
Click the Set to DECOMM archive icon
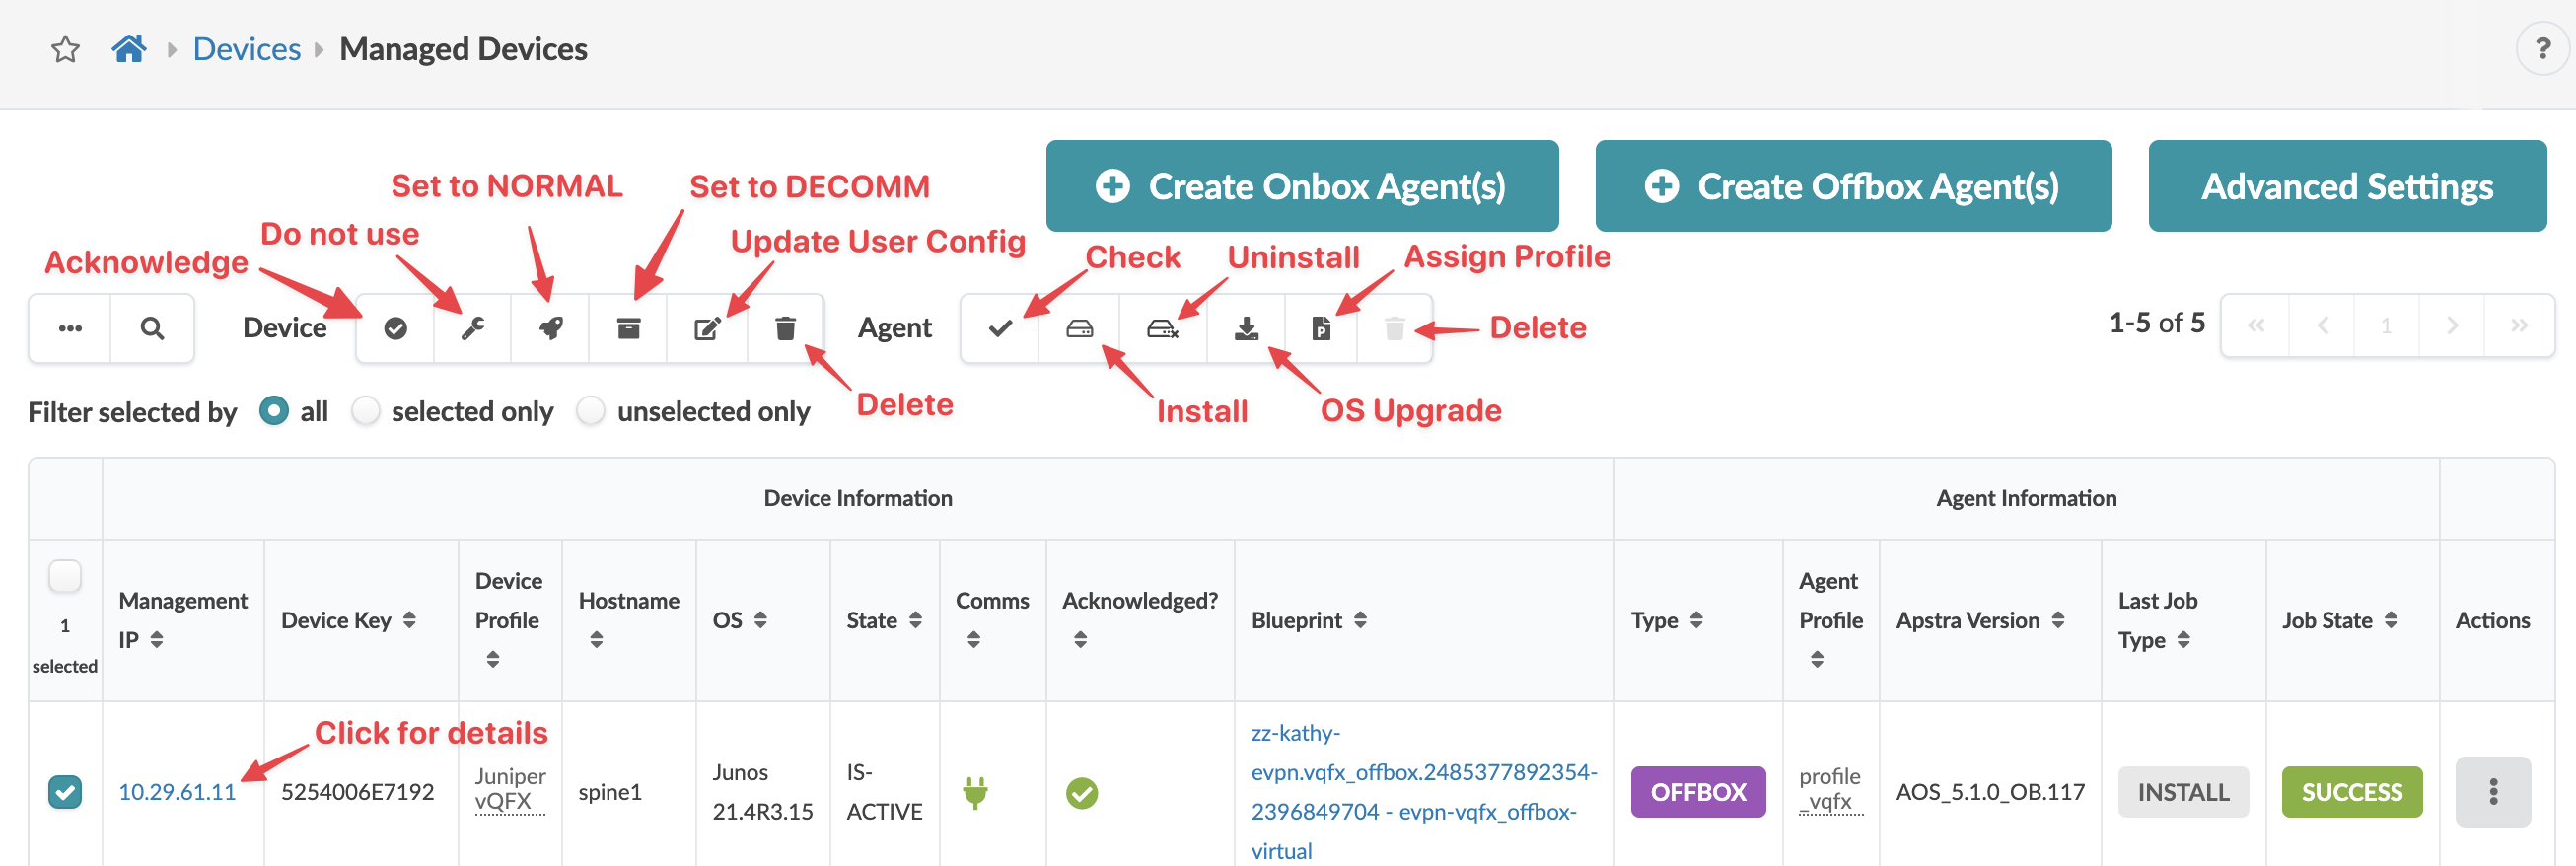point(628,328)
